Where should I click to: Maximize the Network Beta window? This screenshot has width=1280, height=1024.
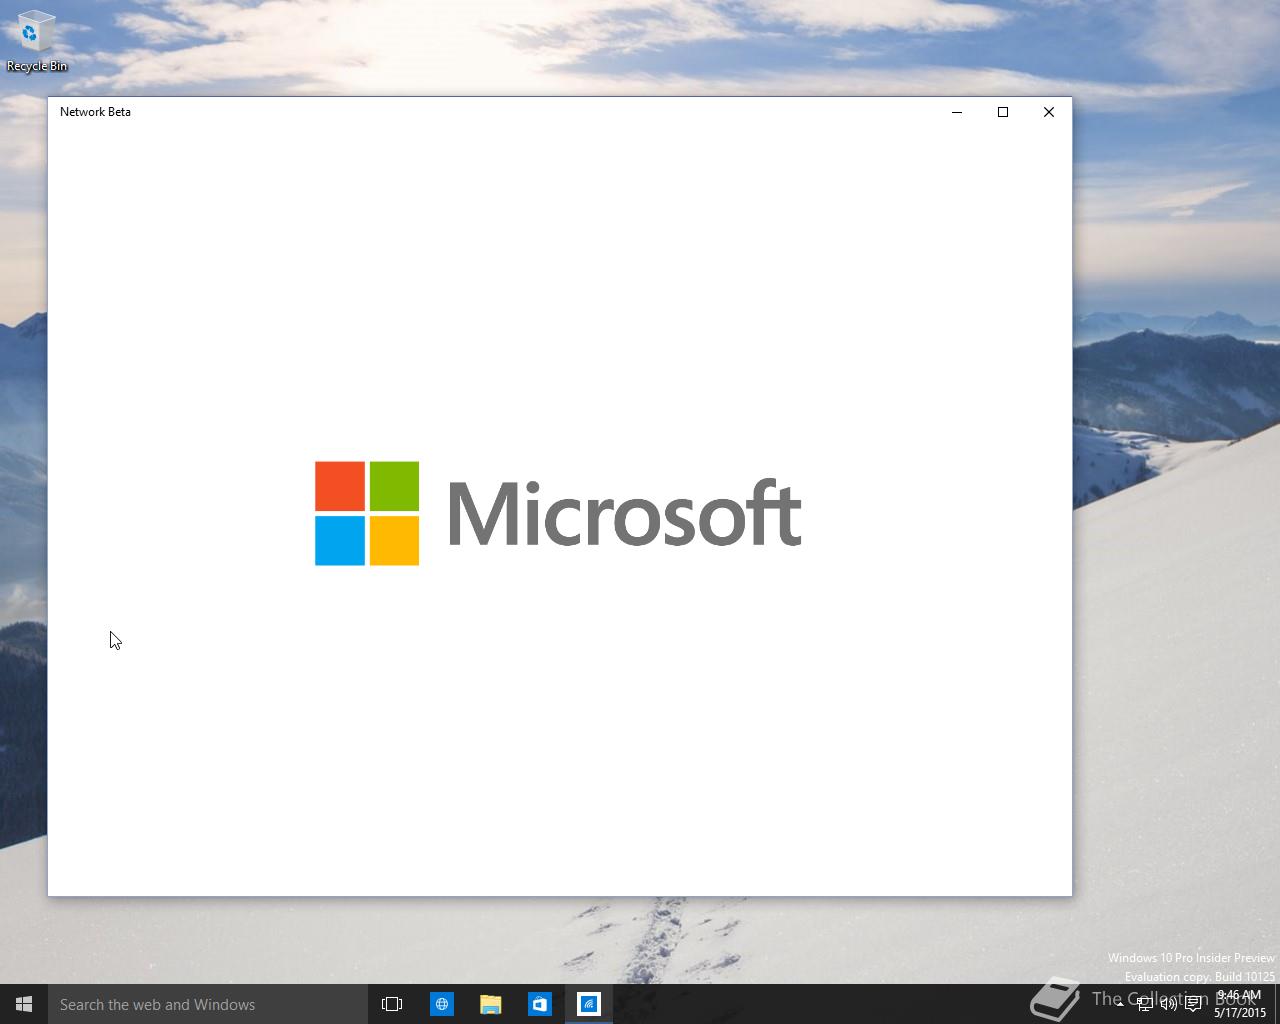1003,112
